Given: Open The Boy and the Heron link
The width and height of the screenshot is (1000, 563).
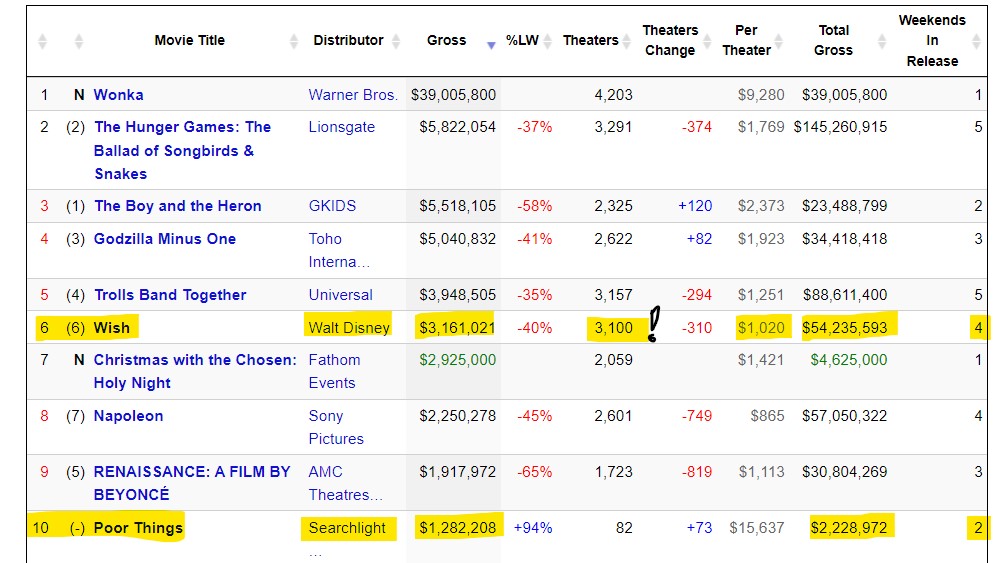Looking at the screenshot, I should click(x=177, y=206).
